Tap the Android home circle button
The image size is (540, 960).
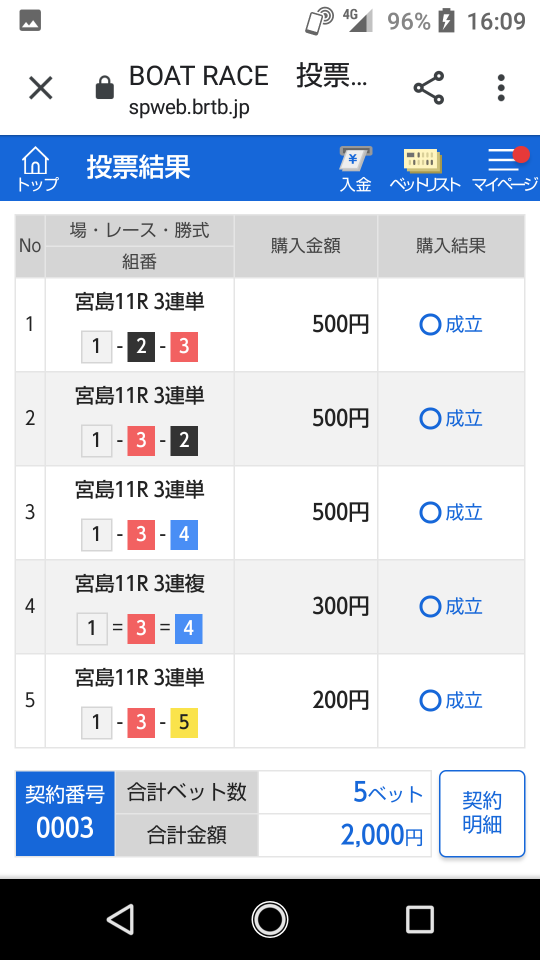tap(270, 919)
